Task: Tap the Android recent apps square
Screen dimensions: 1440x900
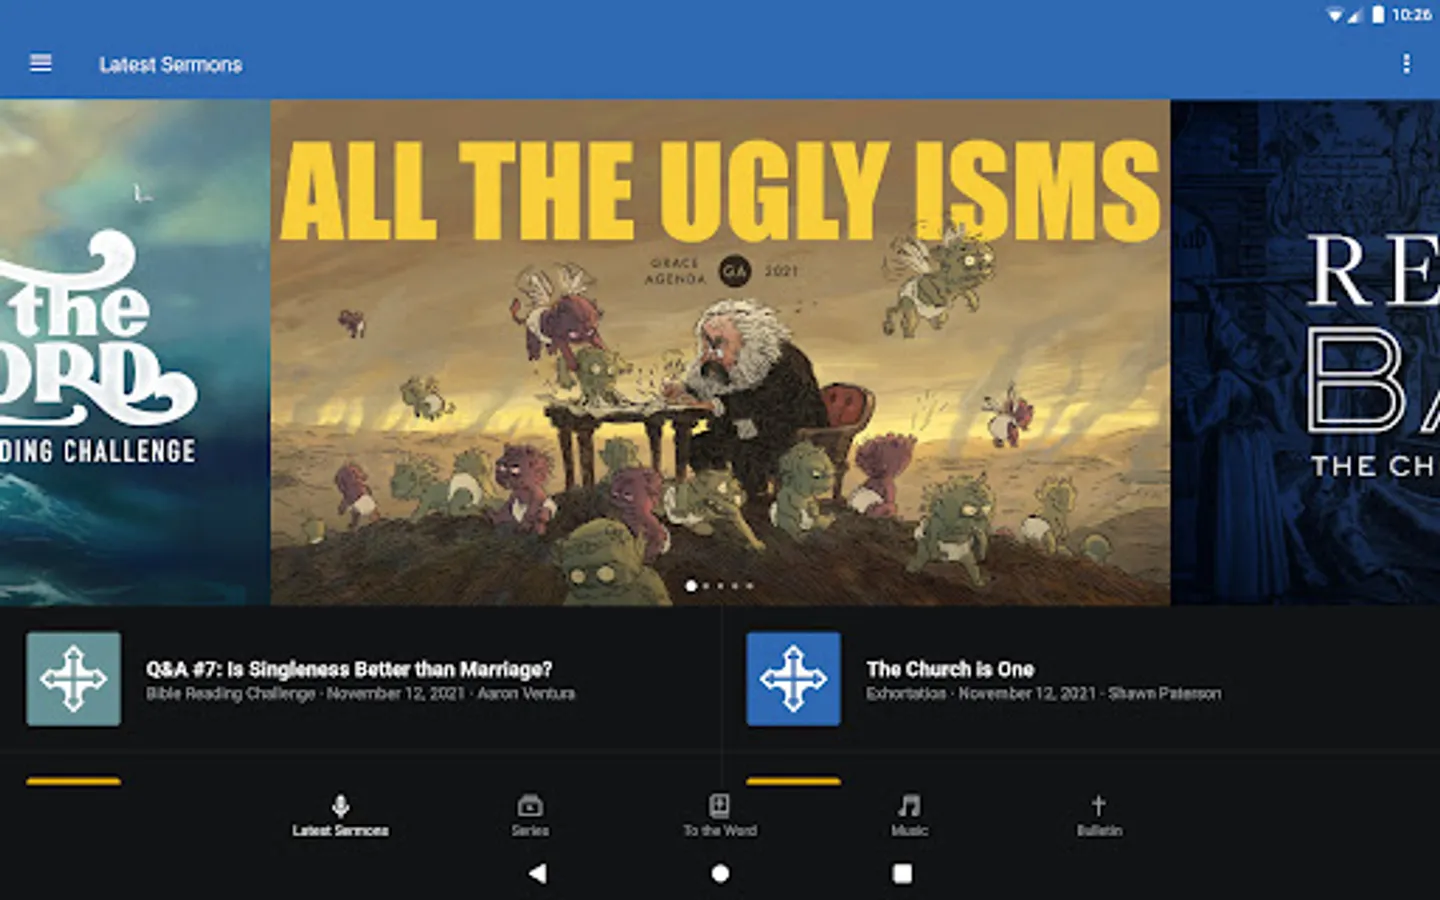Action: 902,873
